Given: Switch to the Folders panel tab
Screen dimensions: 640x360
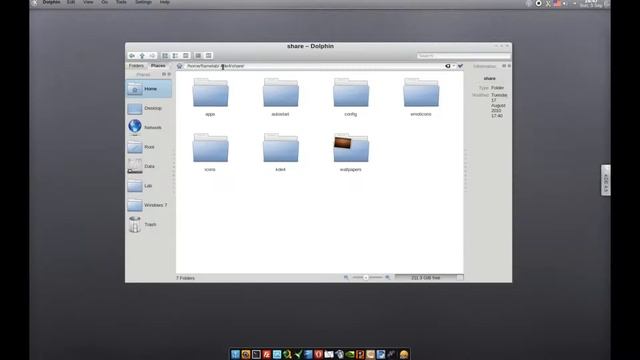Looking at the screenshot, I should pyautogui.click(x=136, y=66).
